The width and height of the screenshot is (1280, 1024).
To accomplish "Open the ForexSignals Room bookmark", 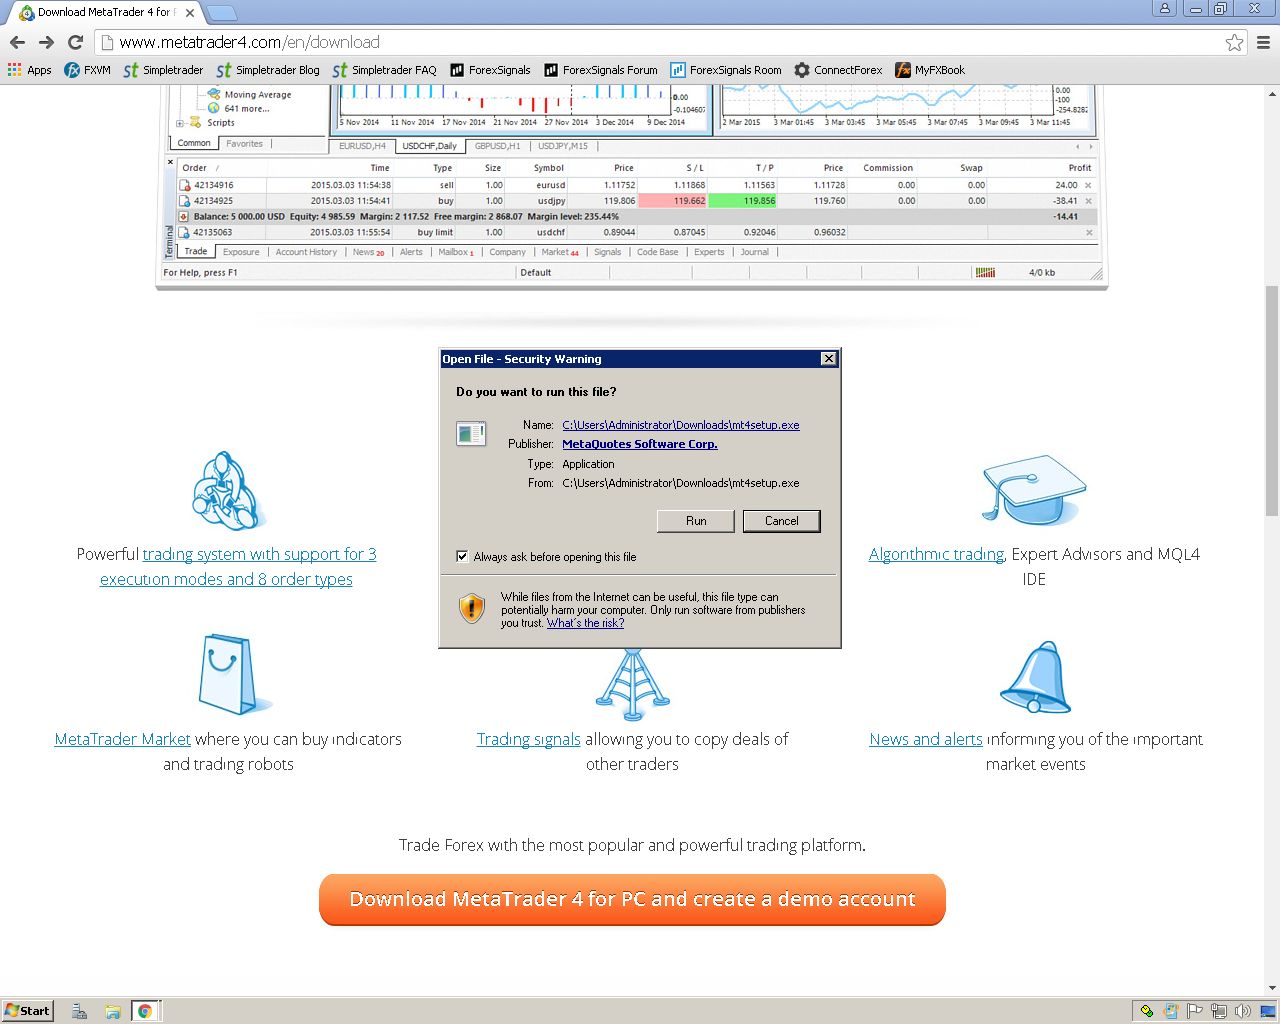I will (726, 70).
